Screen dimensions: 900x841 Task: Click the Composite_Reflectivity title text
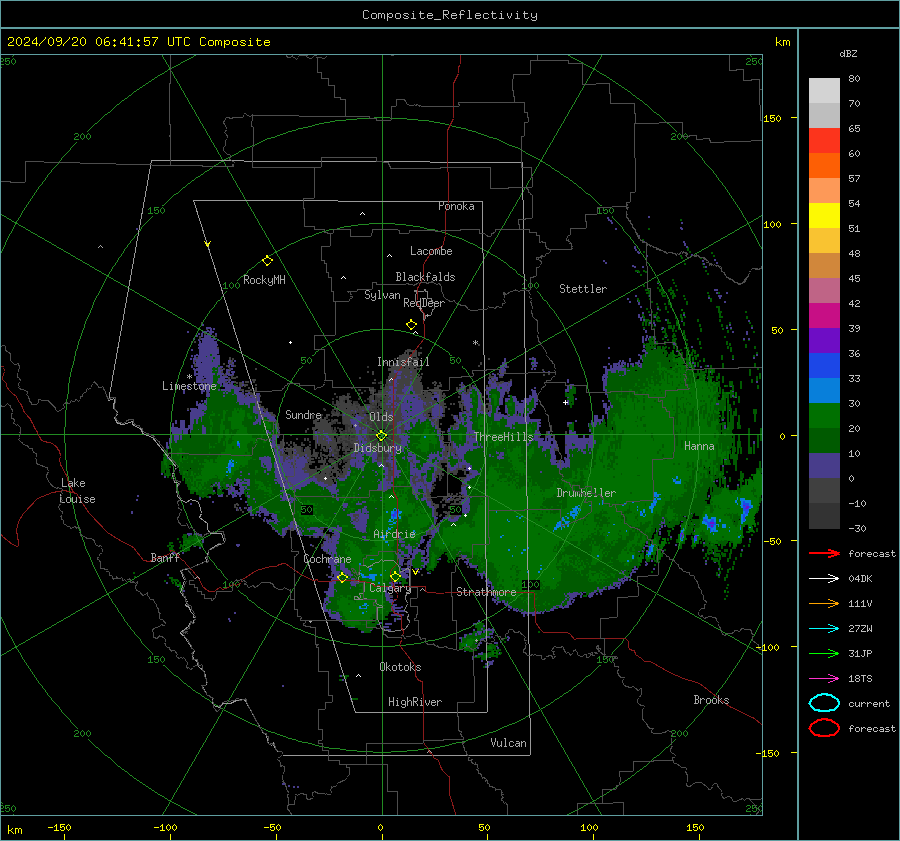(450, 15)
